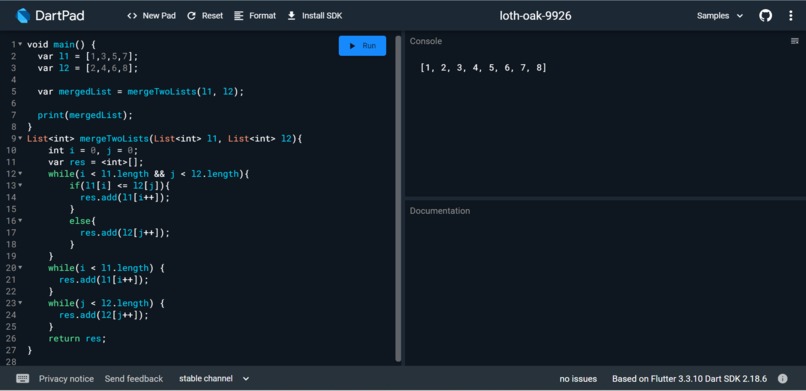Image resolution: width=806 pixels, height=391 pixels.
Task: Click line number 5 in the gutter
Action: [x=13, y=92]
